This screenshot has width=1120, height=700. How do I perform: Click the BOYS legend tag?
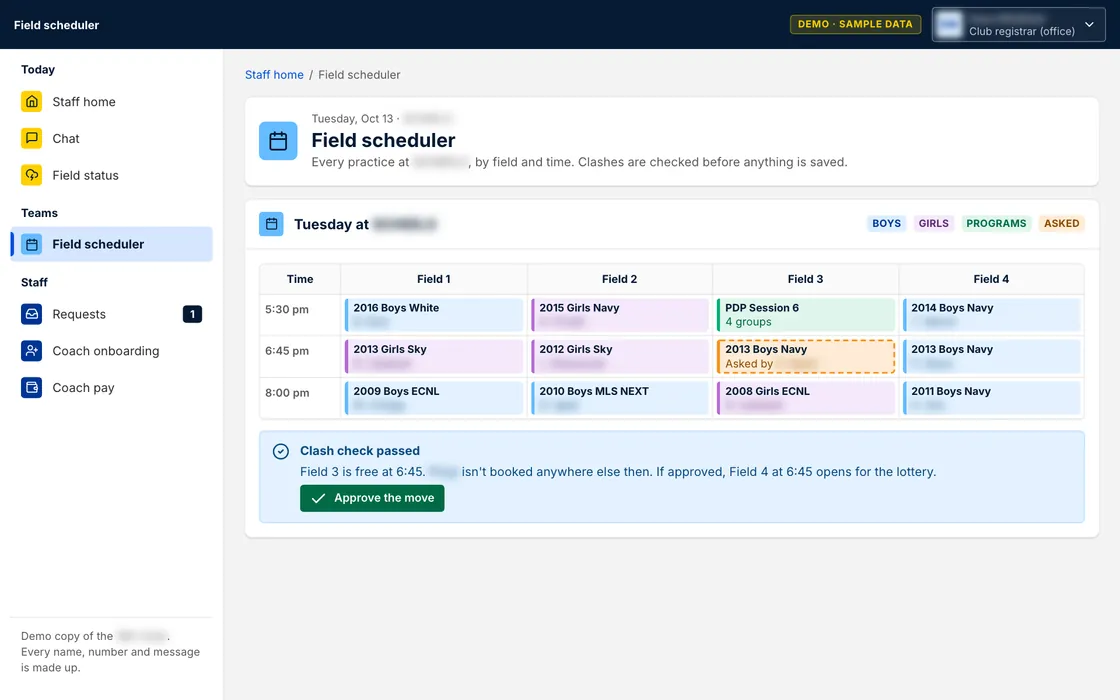point(886,224)
